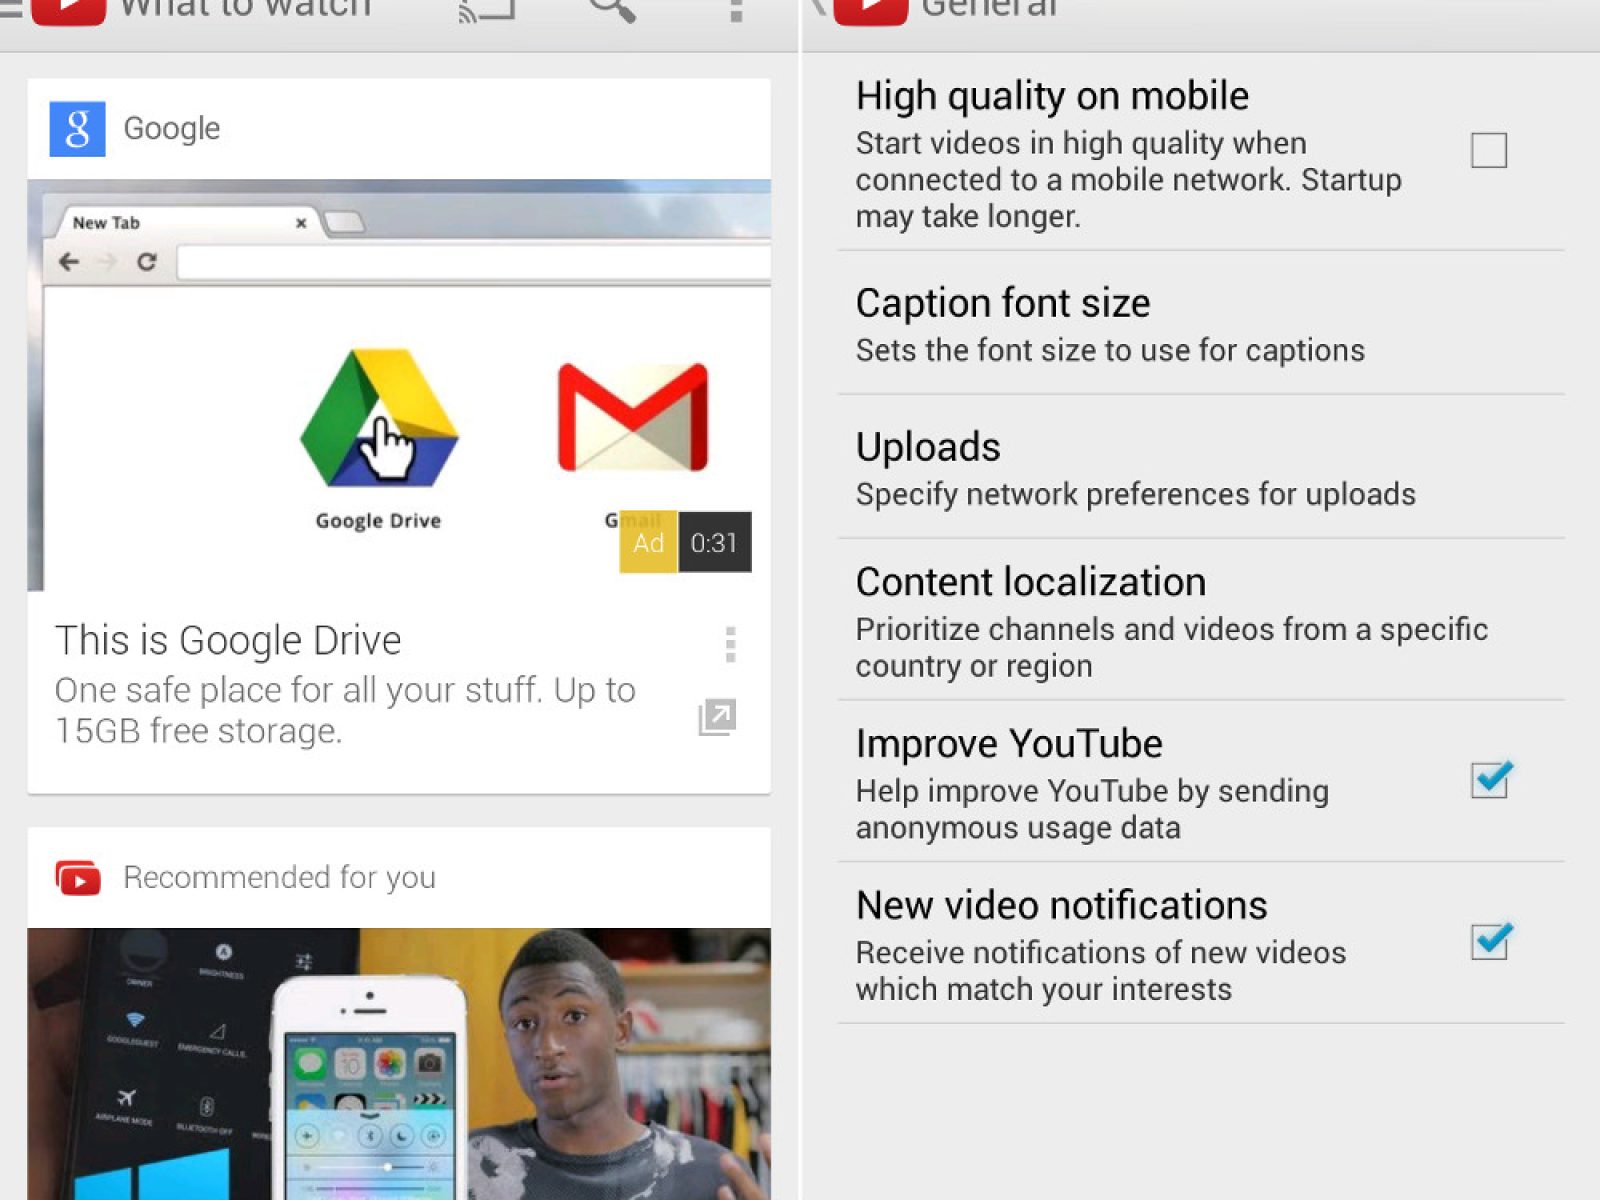
Task: Tap 'Specify network preferences for uploads' text
Action: (1136, 495)
